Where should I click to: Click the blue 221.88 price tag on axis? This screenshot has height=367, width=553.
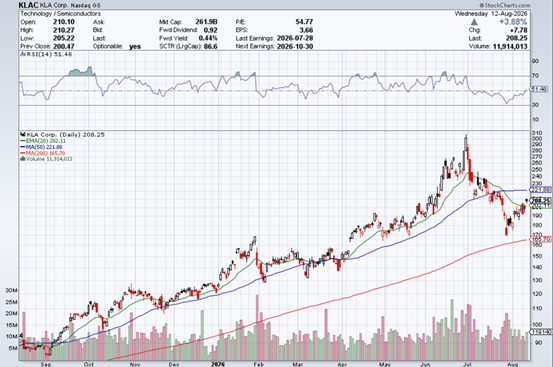pyautogui.click(x=541, y=190)
